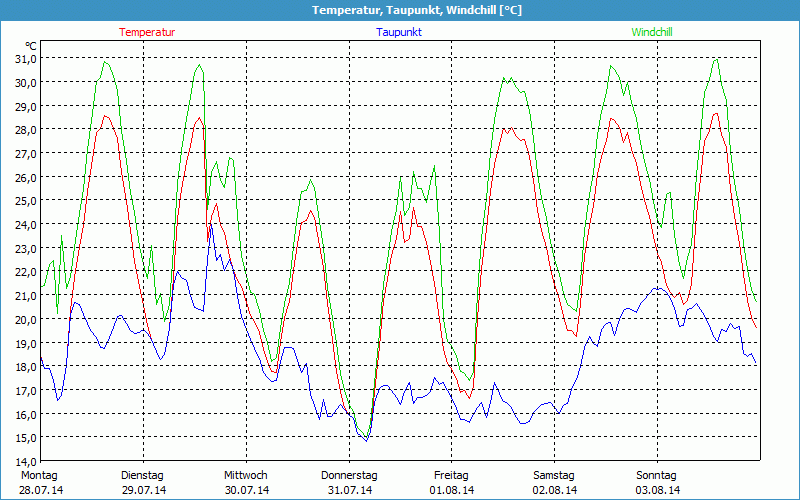Click the 22,0 y-axis label
Screen dimensions: 800x500
(26, 272)
